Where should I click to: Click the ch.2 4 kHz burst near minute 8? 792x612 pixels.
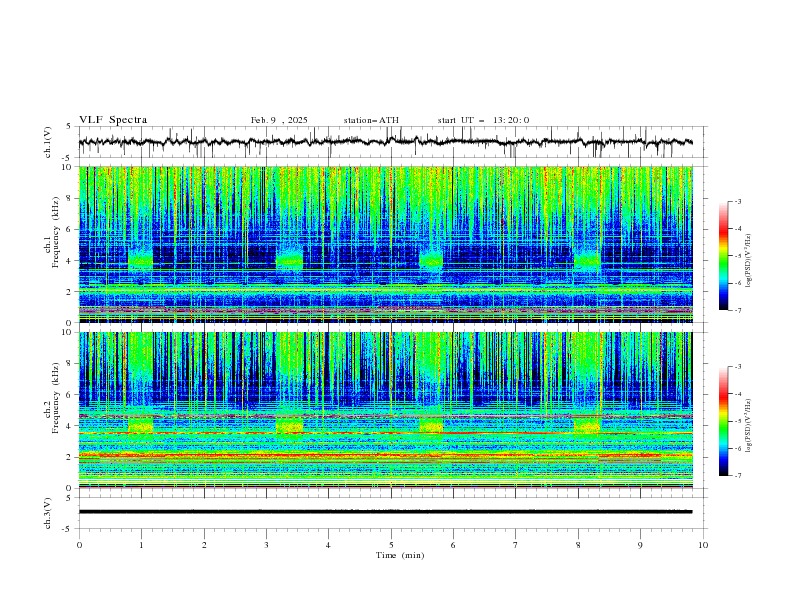coord(587,426)
